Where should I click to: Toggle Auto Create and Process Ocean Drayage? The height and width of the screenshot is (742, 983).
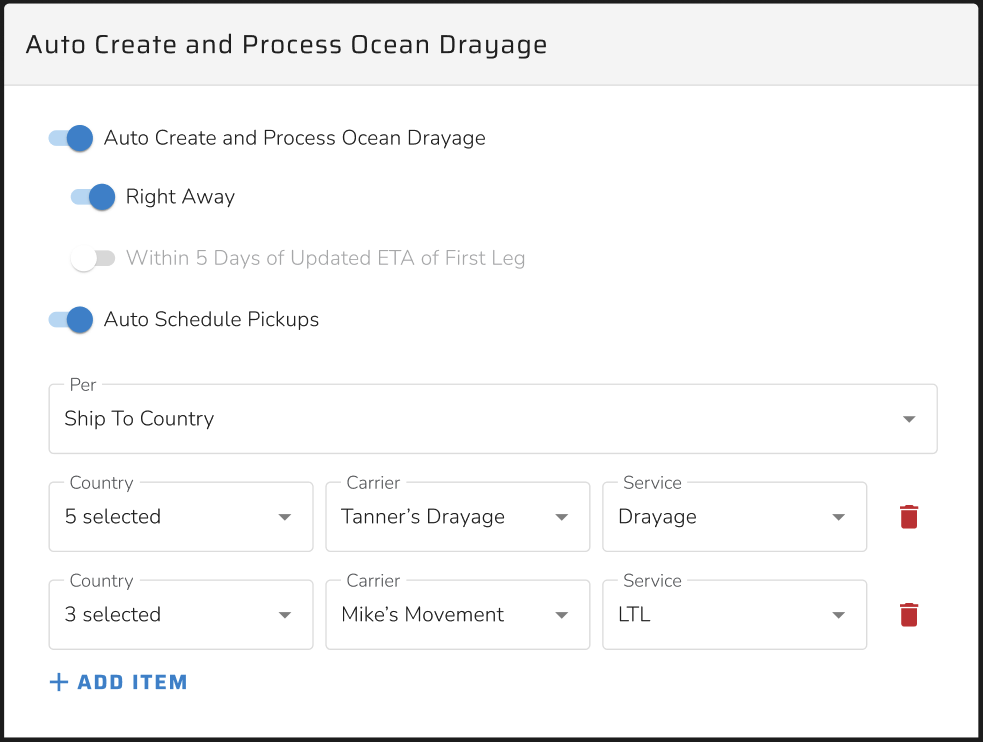point(72,138)
